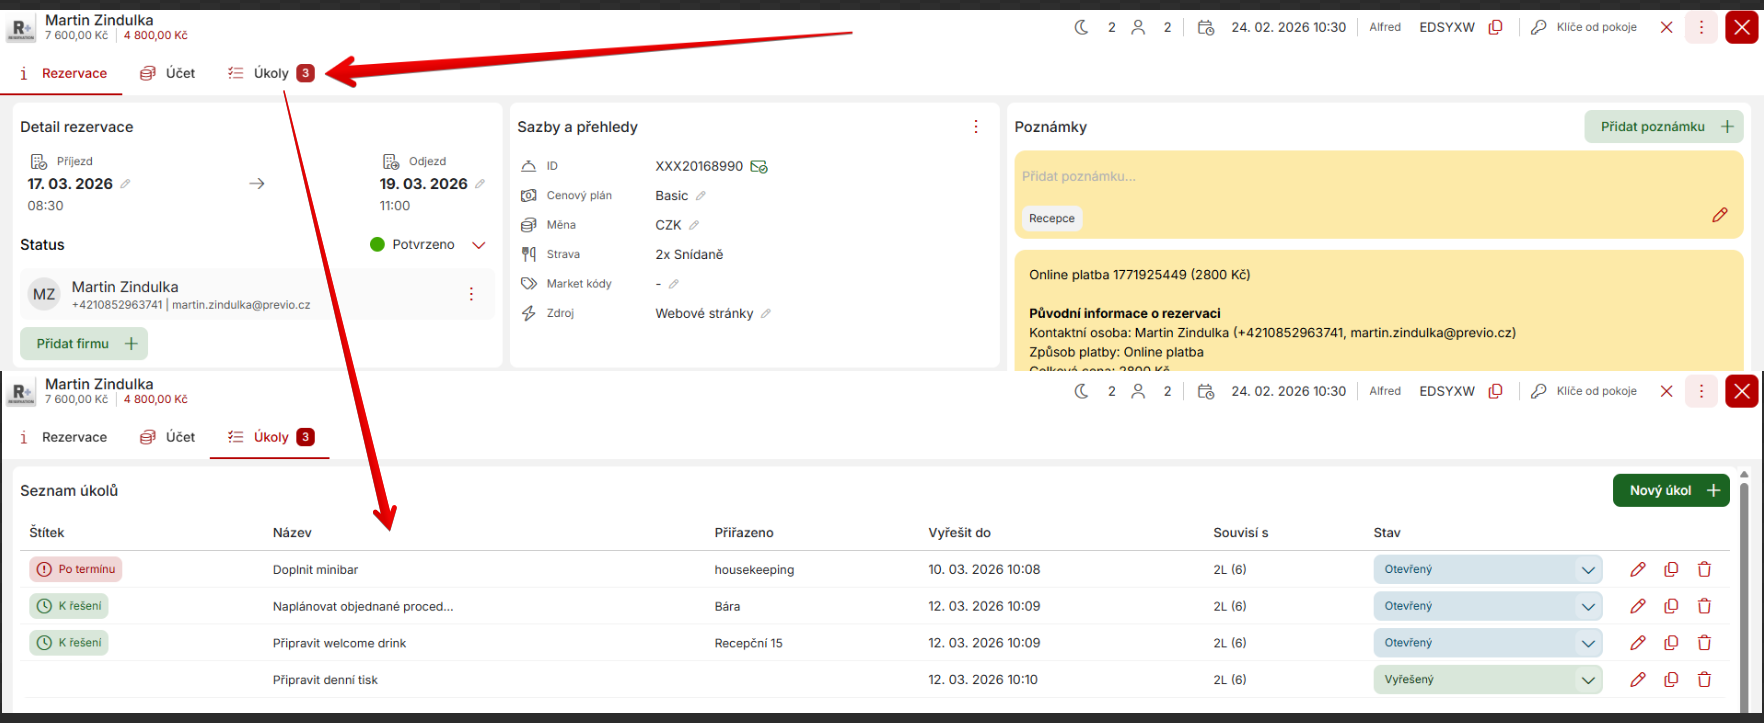Click the email icon beside reservation ID
The image size is (1764, 723).
[759, 167]
